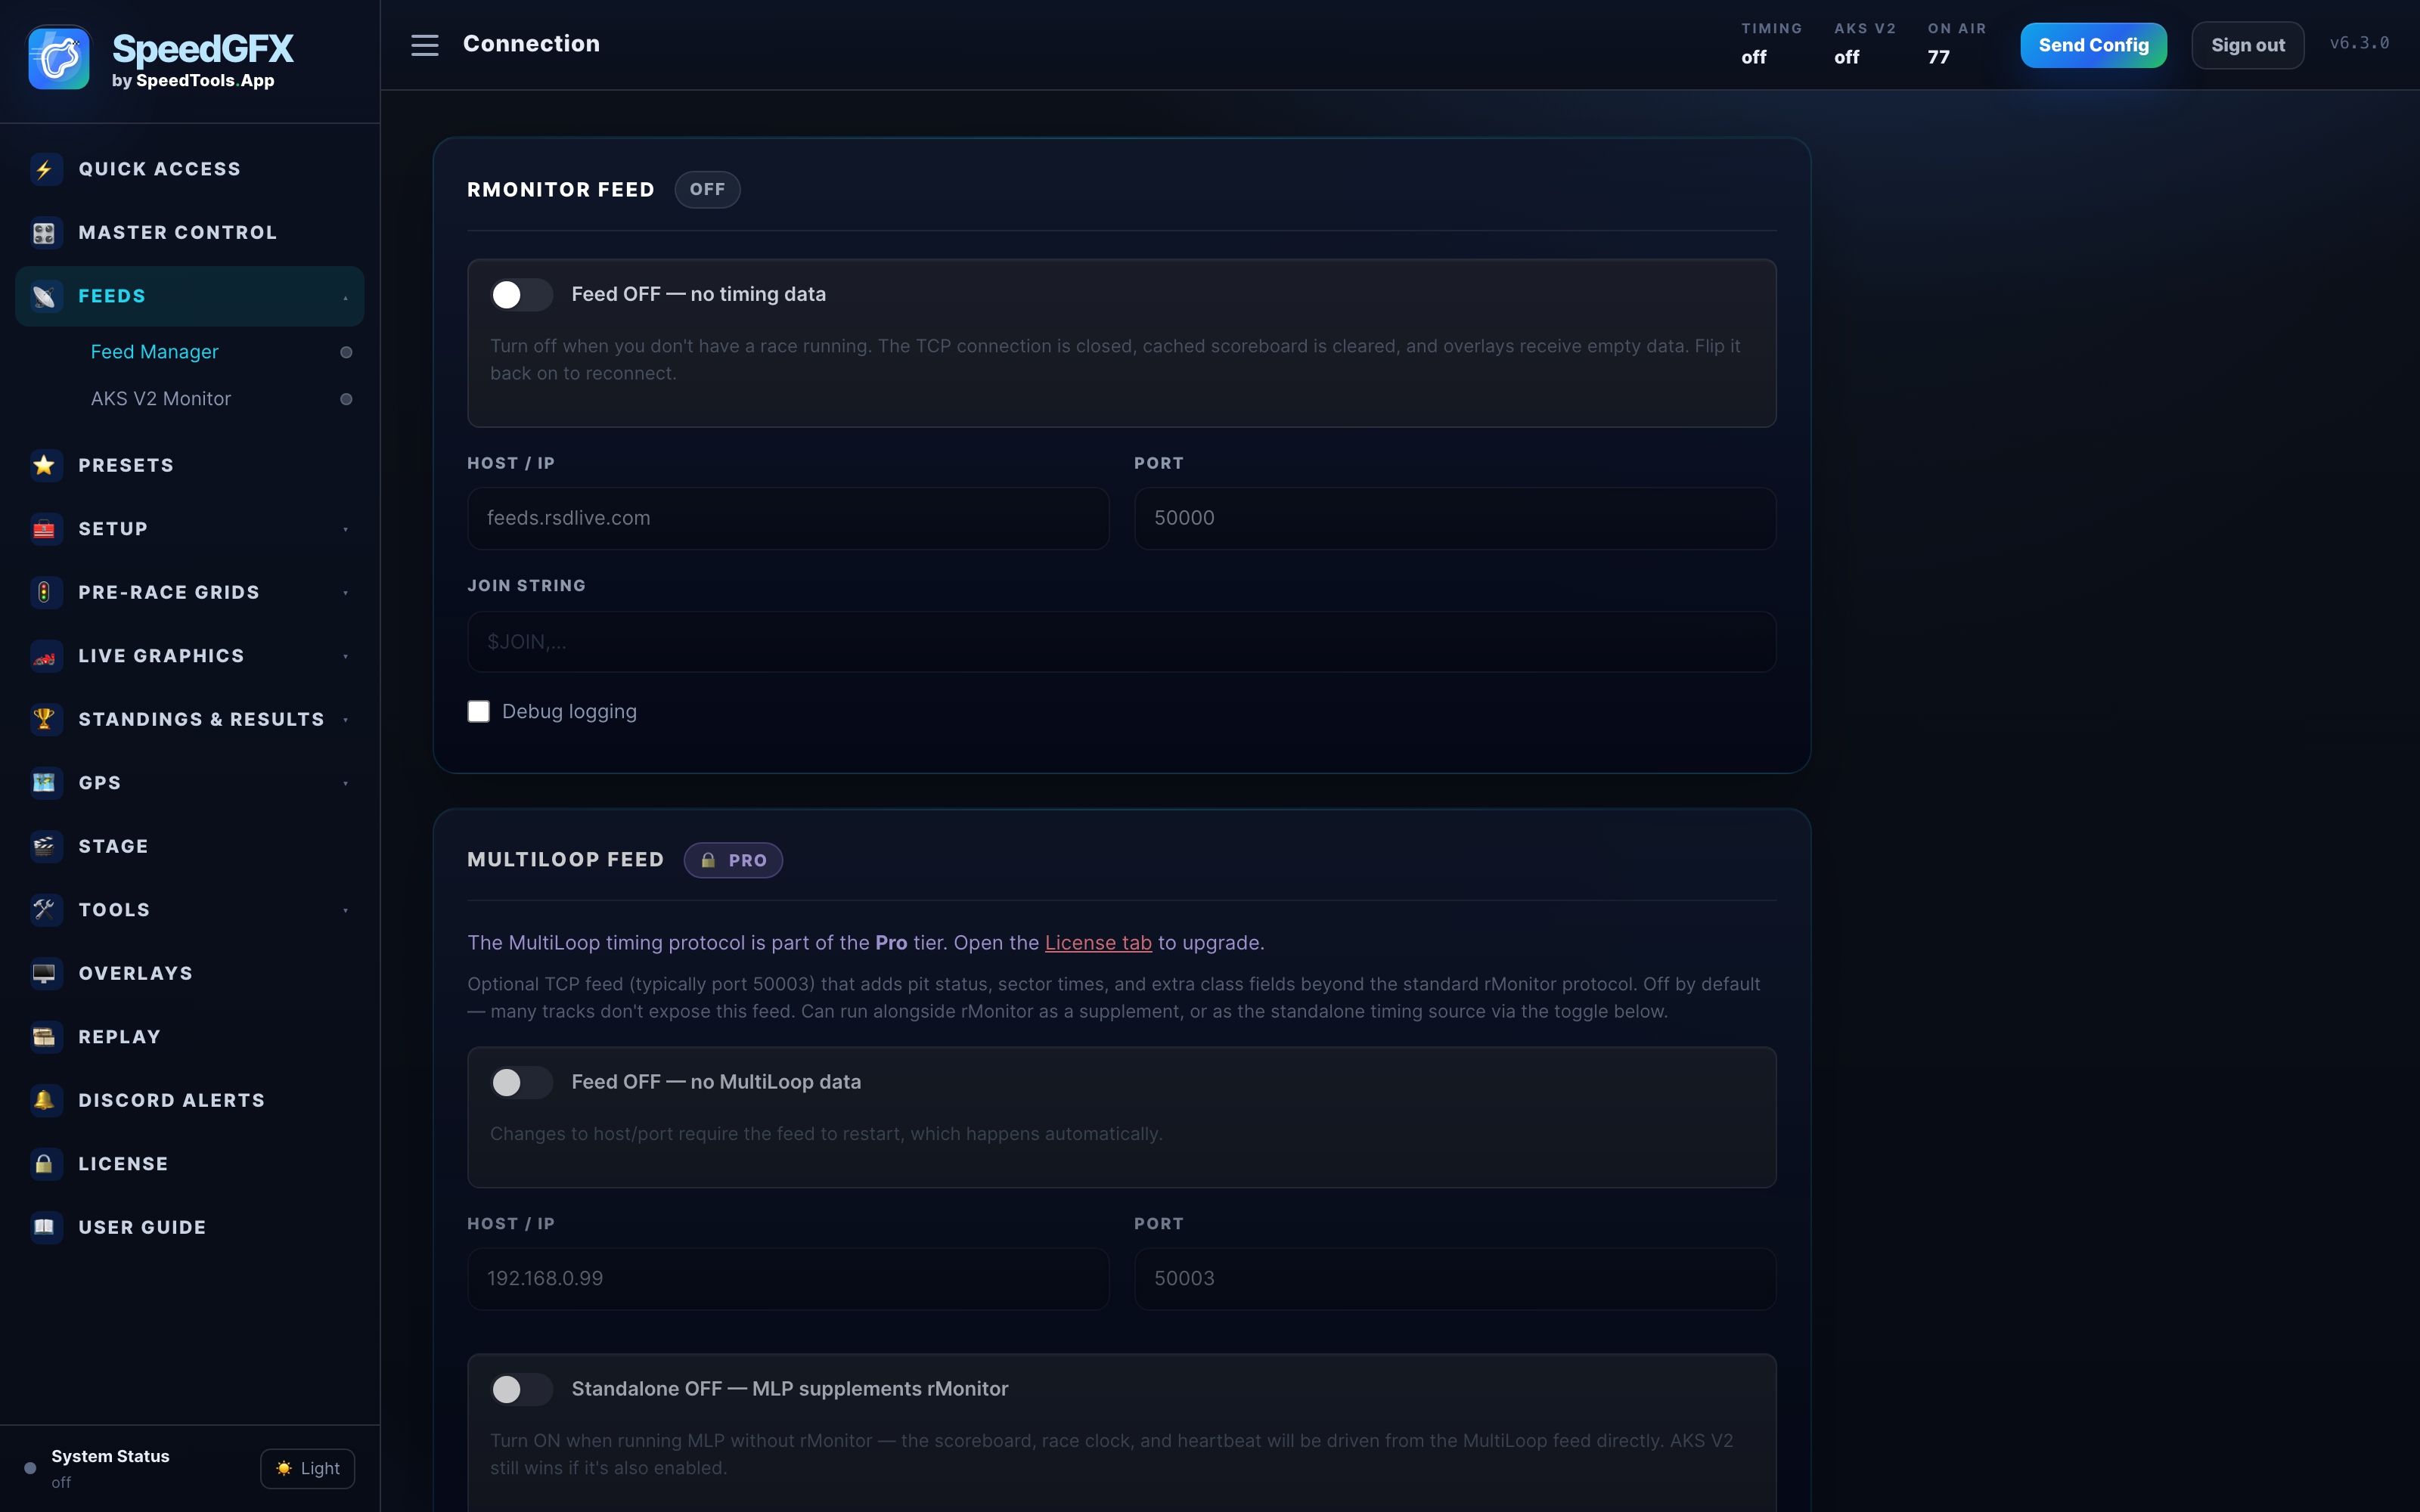
Task: Click the rMonitor Port 50000 field
Action: pos(1454,518)
